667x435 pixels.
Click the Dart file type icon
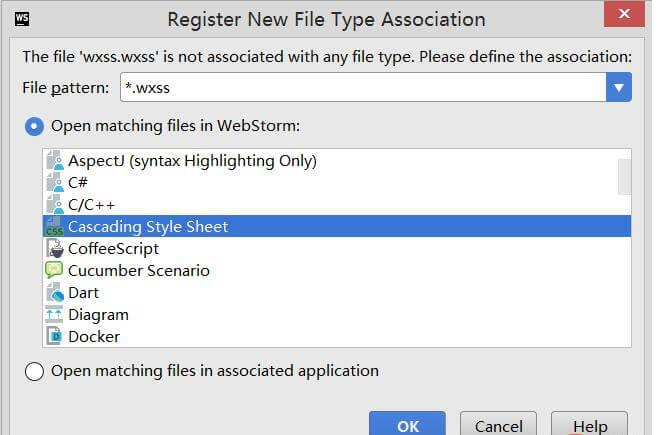55,293
